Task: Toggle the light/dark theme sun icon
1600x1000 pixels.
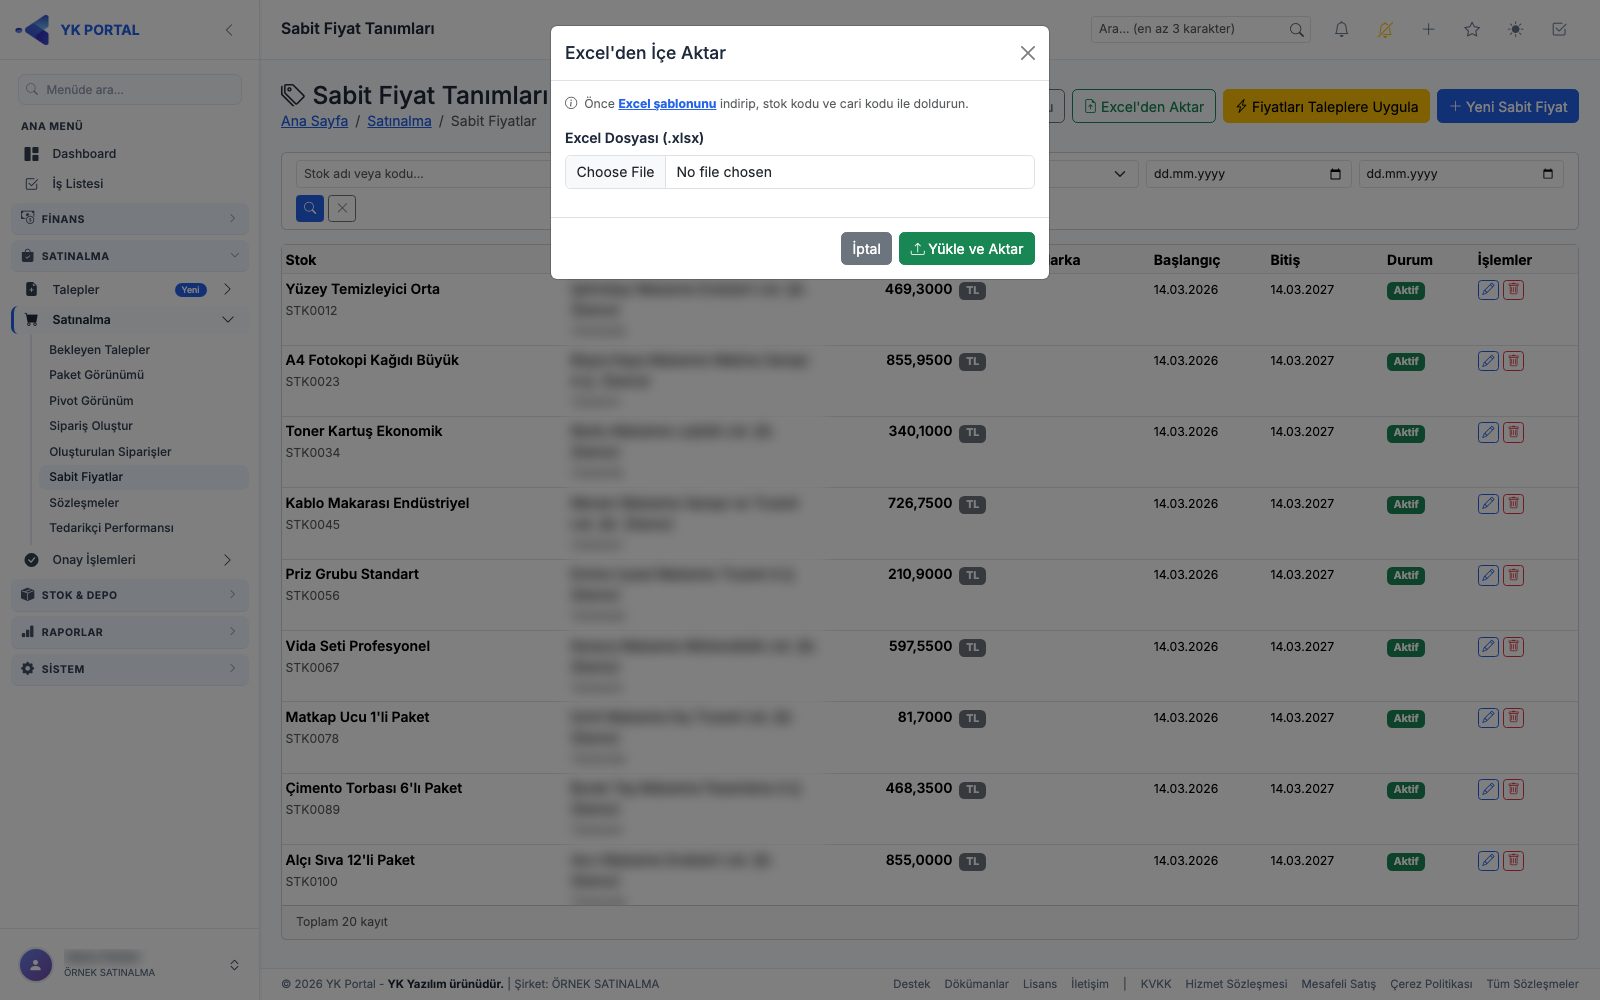Action: click(1515, 29)
